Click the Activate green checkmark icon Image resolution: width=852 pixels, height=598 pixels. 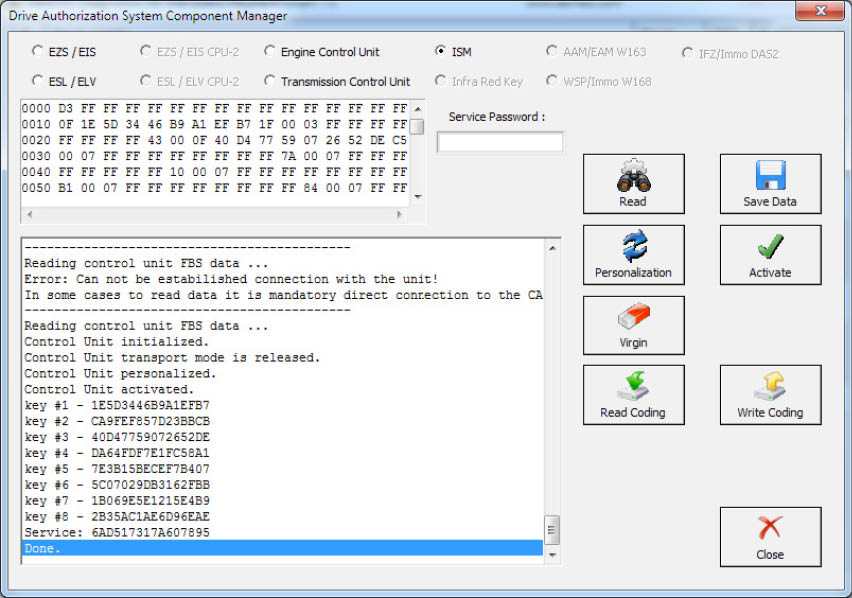(x=770, y=248)
